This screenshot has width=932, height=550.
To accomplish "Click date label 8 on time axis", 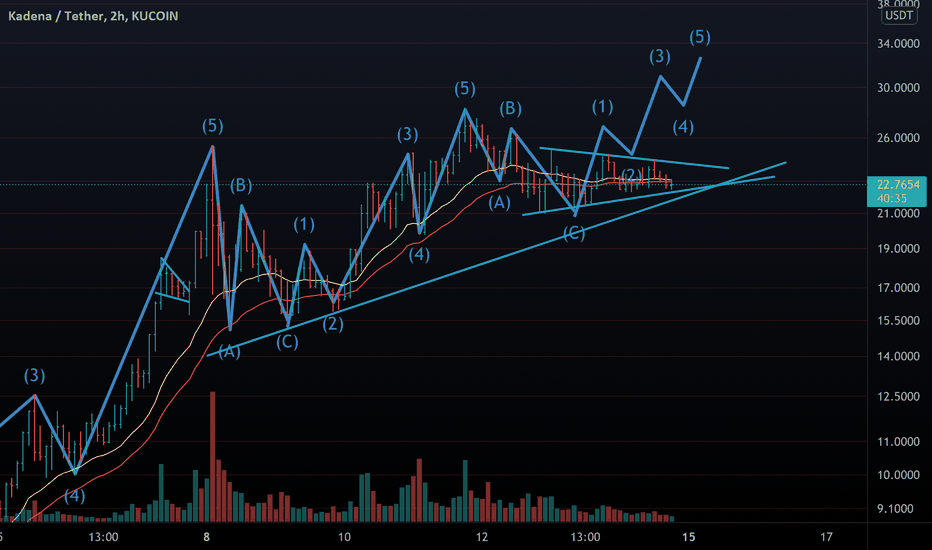I will point(206,537).
